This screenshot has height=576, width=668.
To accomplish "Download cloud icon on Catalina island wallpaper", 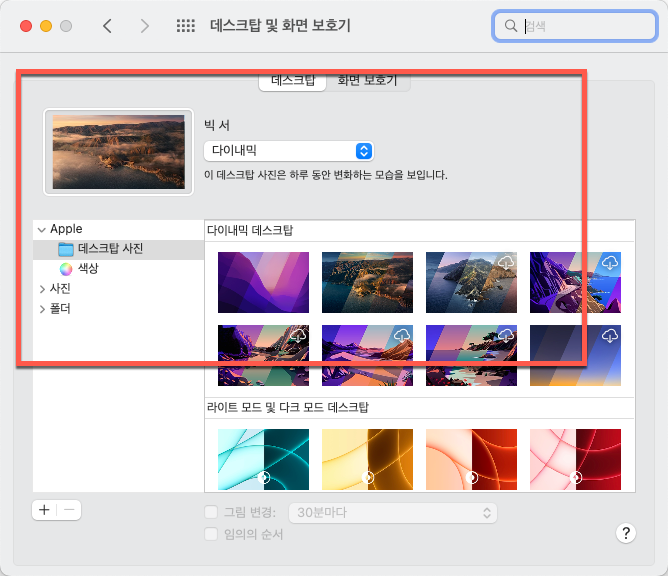I will pos(506,262).
